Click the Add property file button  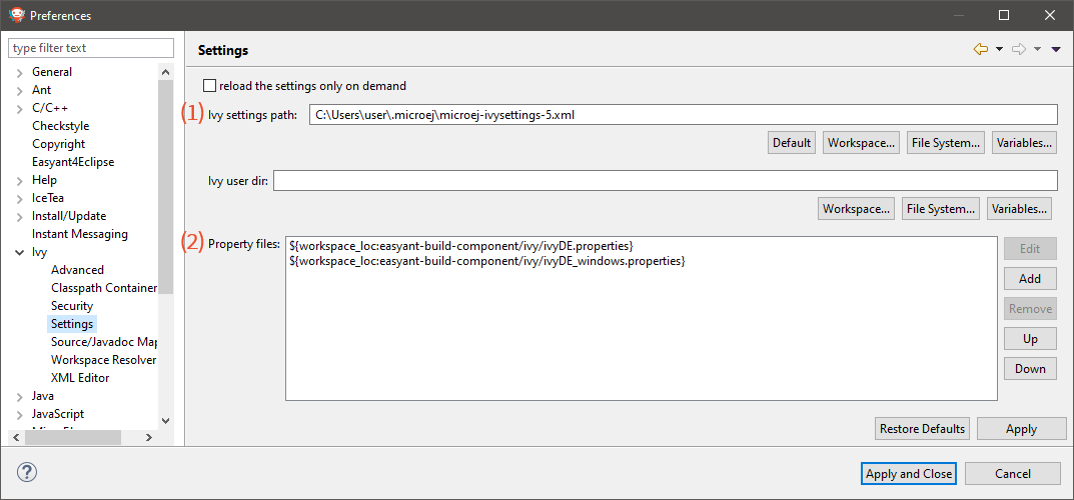pyautogui.click(x=1030, y=278)
